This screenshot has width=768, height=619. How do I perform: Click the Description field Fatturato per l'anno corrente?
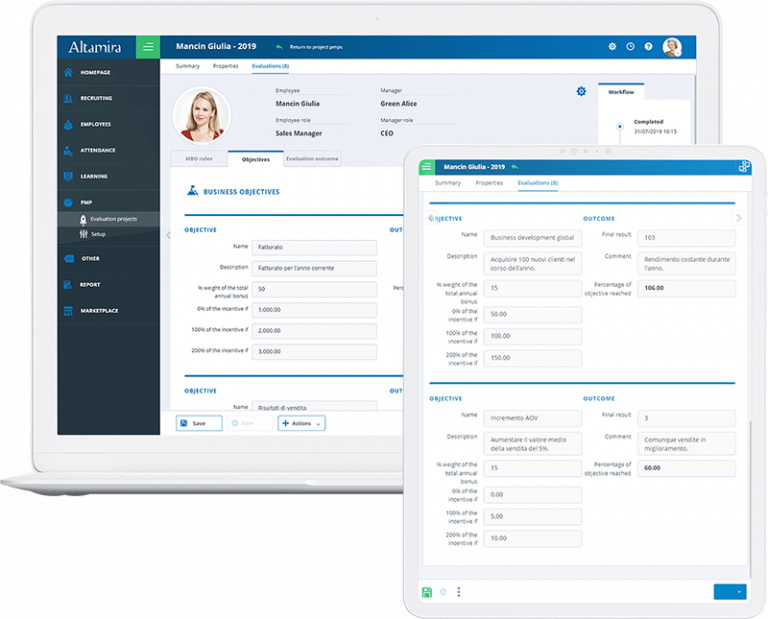tap(314, 268)
